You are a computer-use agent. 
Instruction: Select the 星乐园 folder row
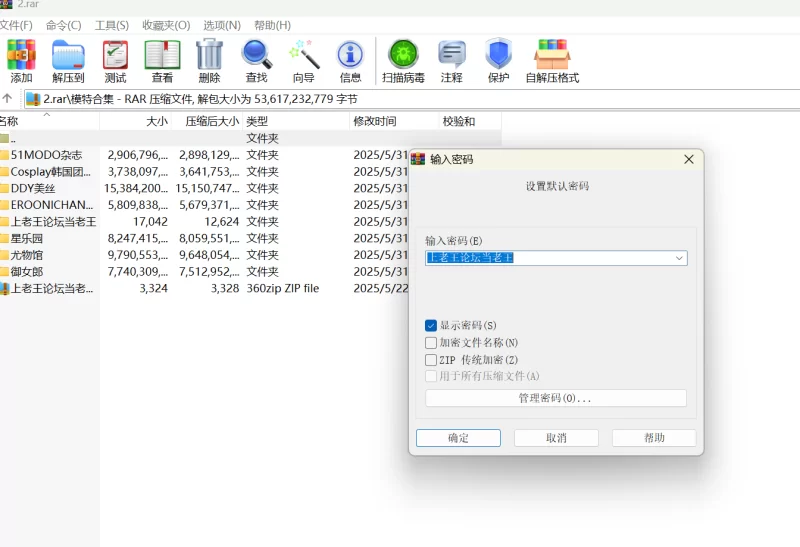click(204, 239)
